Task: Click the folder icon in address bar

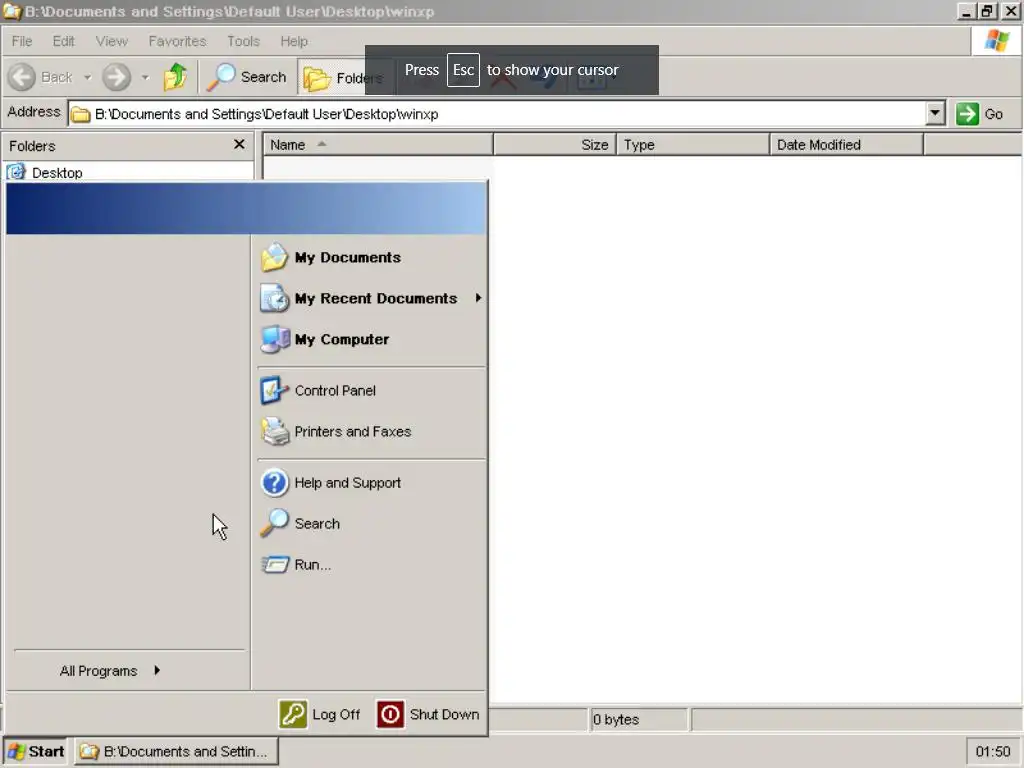Action: click(80, 114)
